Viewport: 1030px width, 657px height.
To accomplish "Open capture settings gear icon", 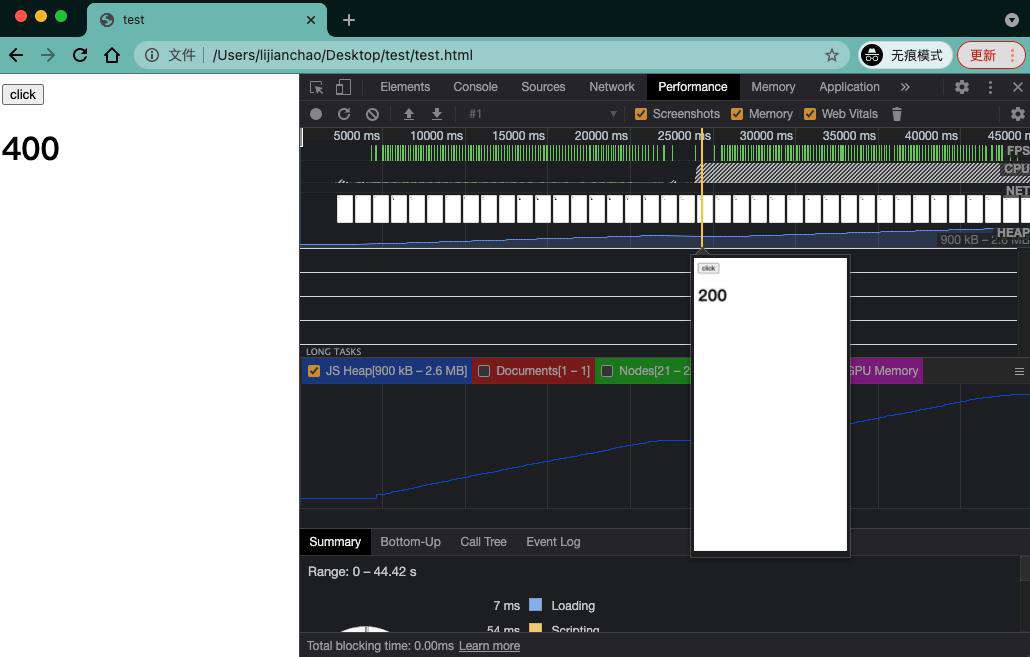I will pos(1018,114).
